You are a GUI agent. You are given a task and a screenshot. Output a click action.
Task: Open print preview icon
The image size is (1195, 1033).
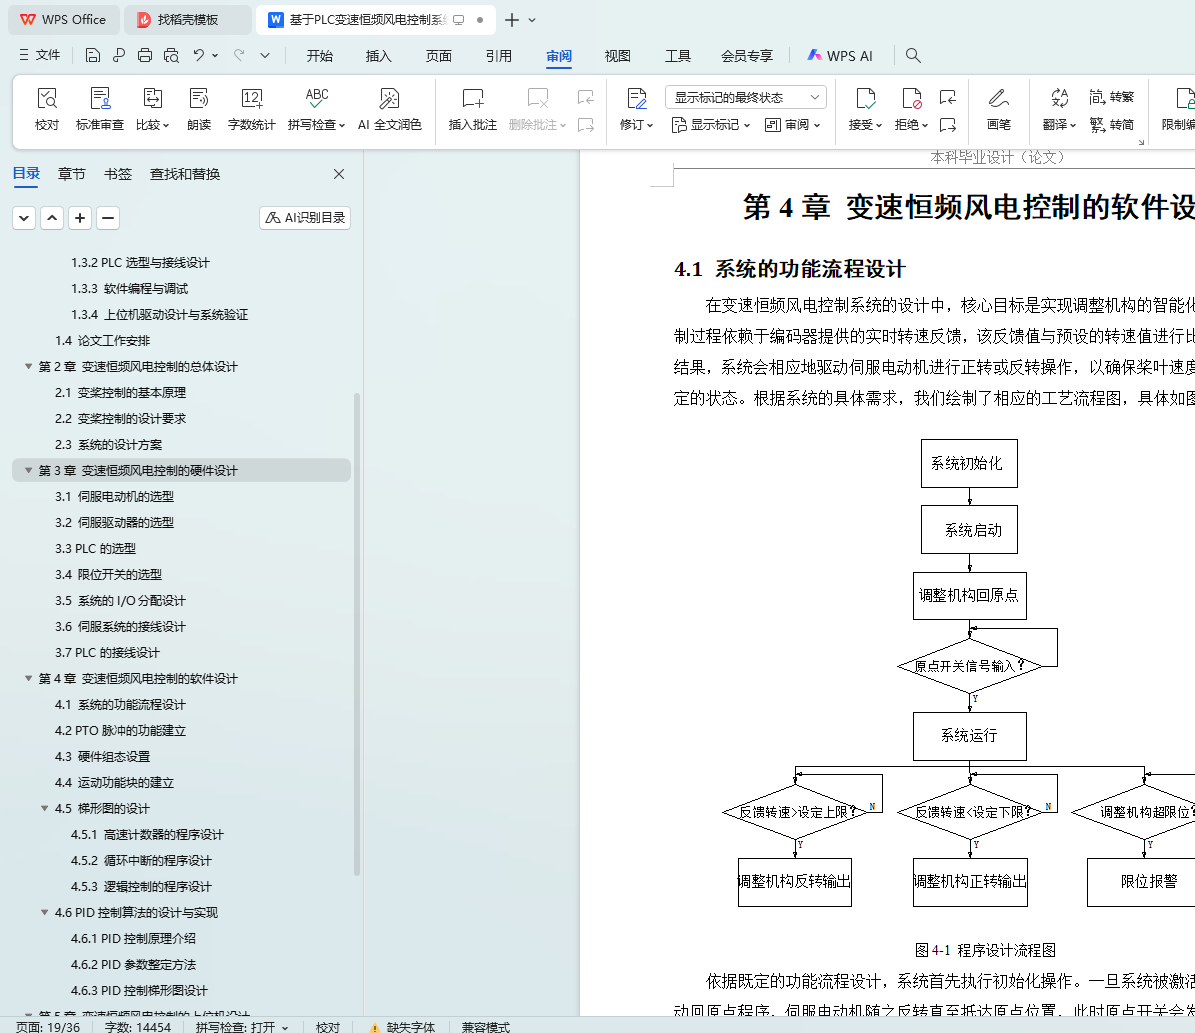point(171,55)
